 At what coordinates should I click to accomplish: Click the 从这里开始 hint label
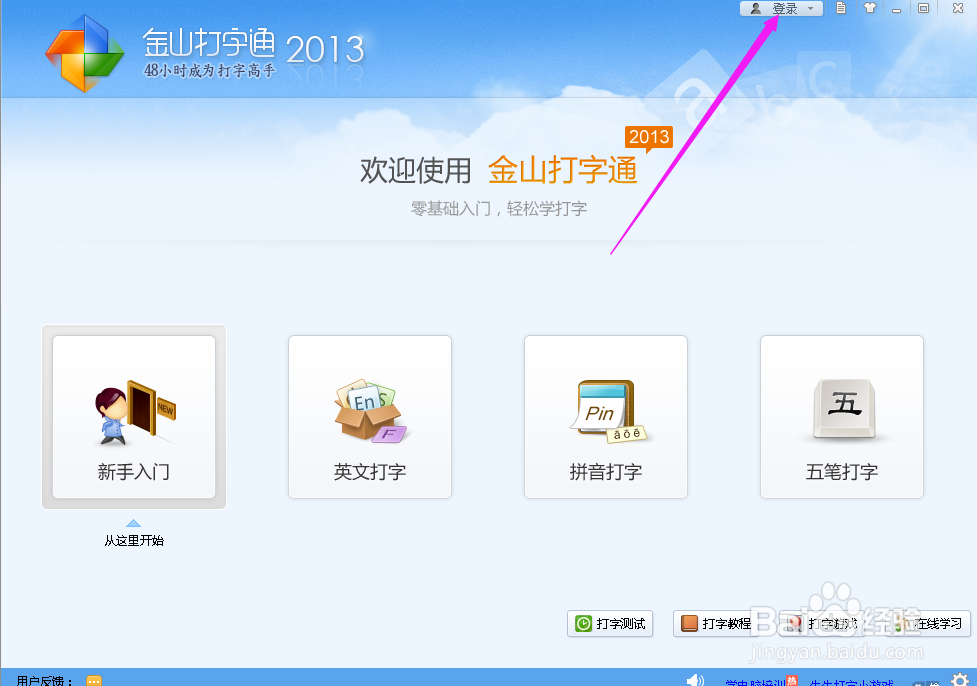click(134, 540)
